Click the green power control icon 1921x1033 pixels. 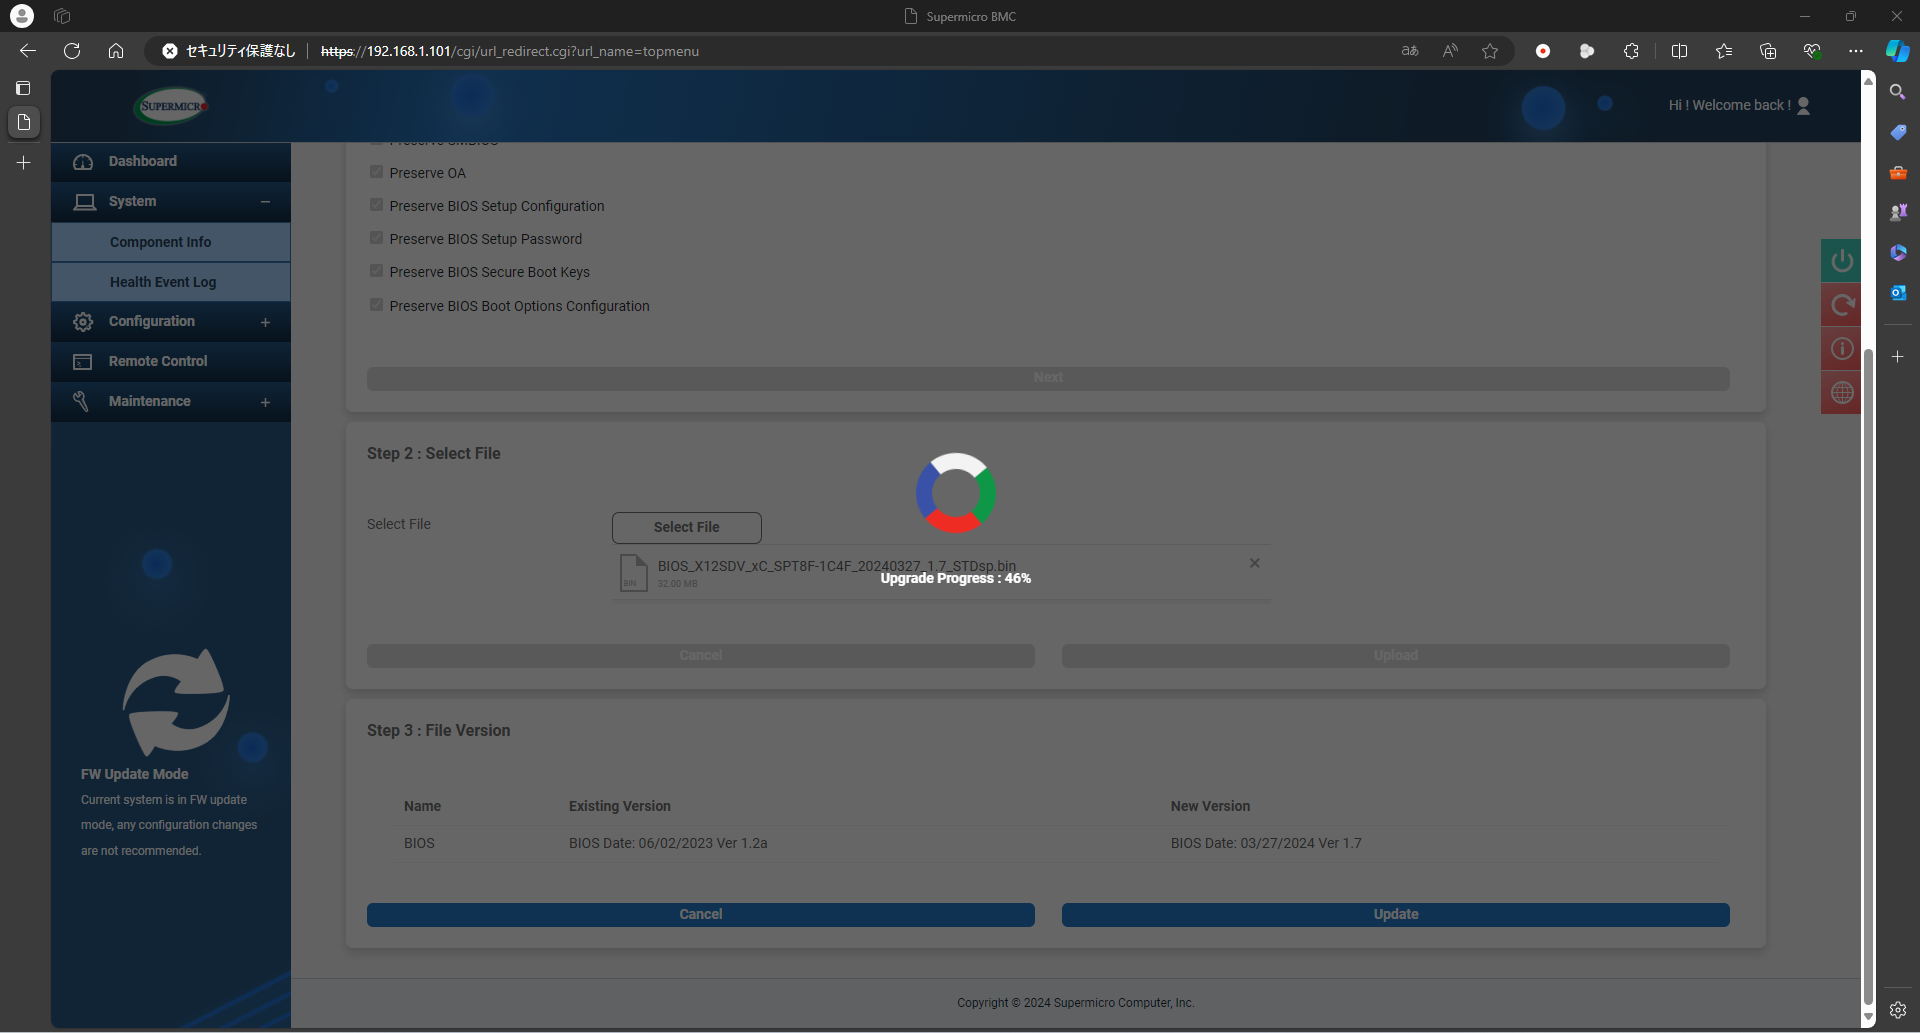[1842, 262]
